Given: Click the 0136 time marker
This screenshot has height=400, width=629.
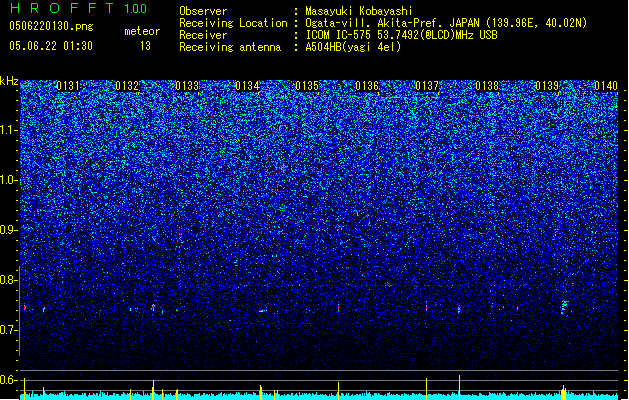Looking at the screenshot, I should click(367, 86).
